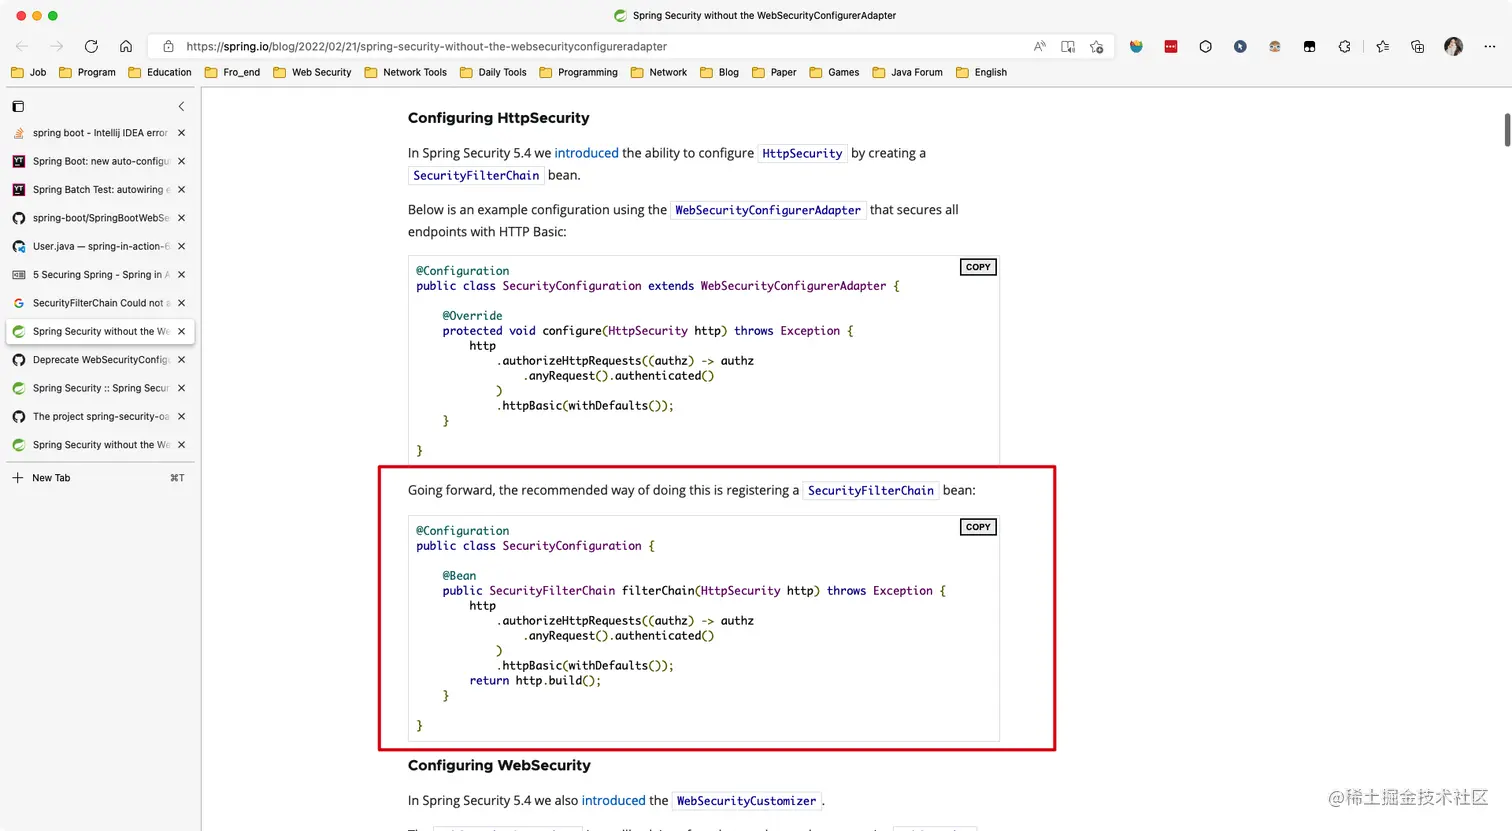Open the Favorites panel from the toolbar

(1382, 46)
